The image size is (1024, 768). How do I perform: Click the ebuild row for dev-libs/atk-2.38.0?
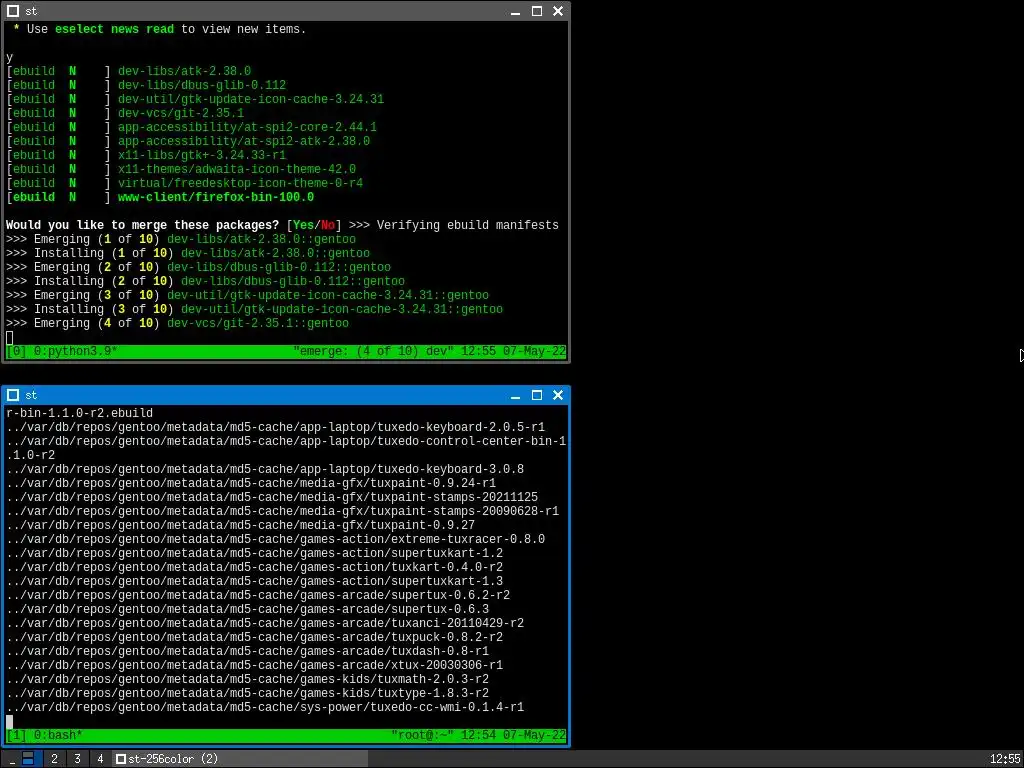[x=129, y=71]
